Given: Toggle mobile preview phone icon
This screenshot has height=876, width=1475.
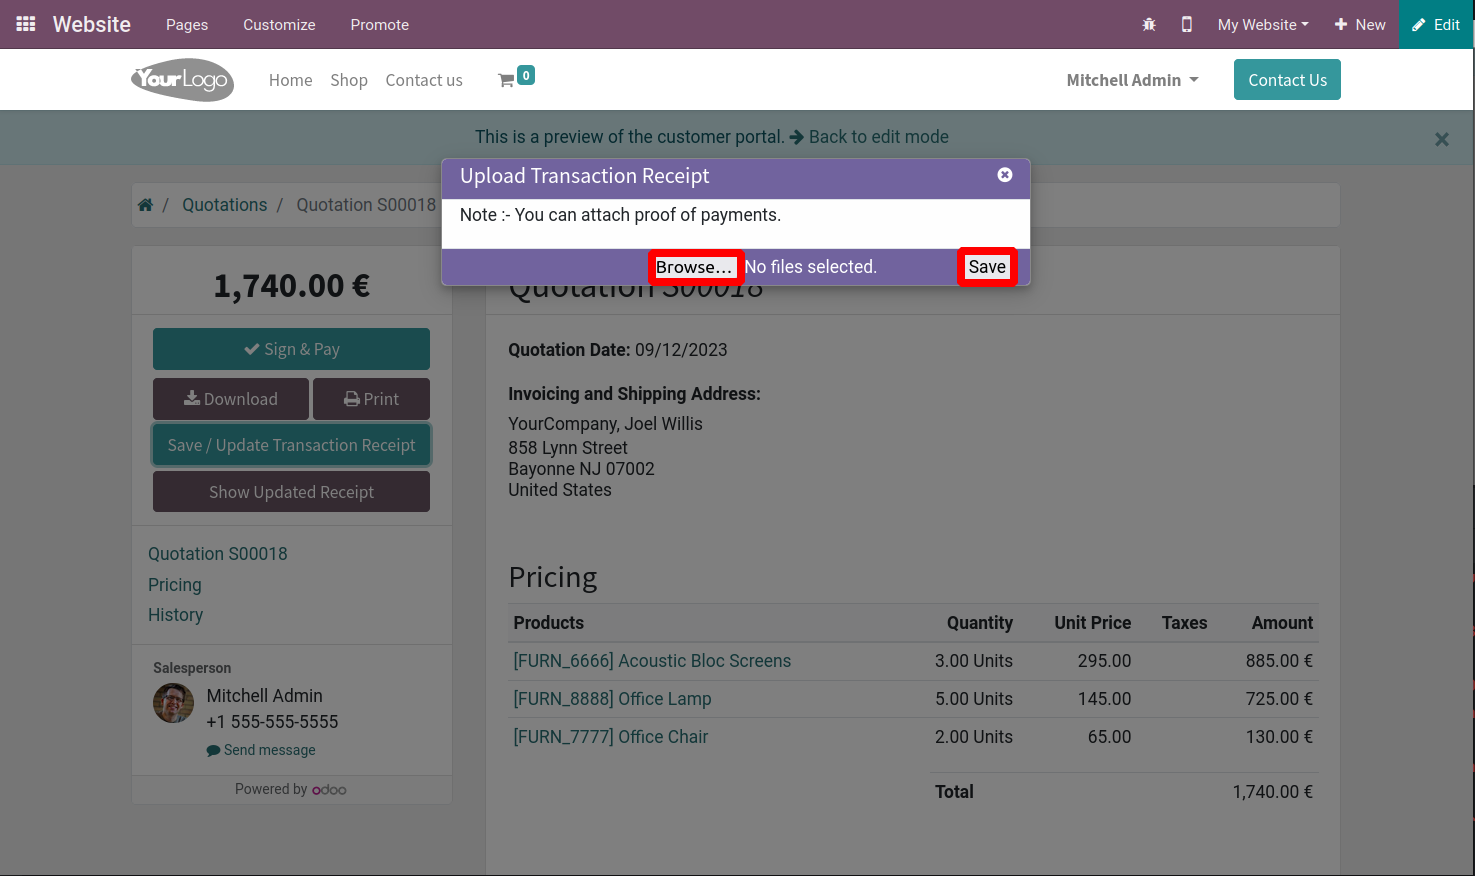Looking at the screenshot, I should (x=1186, y=25).
